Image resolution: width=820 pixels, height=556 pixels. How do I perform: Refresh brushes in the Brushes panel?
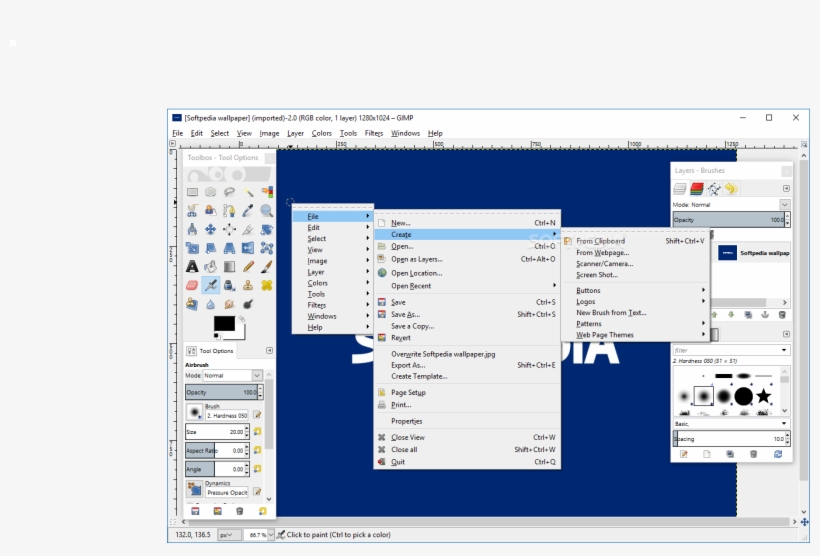tap(778, 454)
